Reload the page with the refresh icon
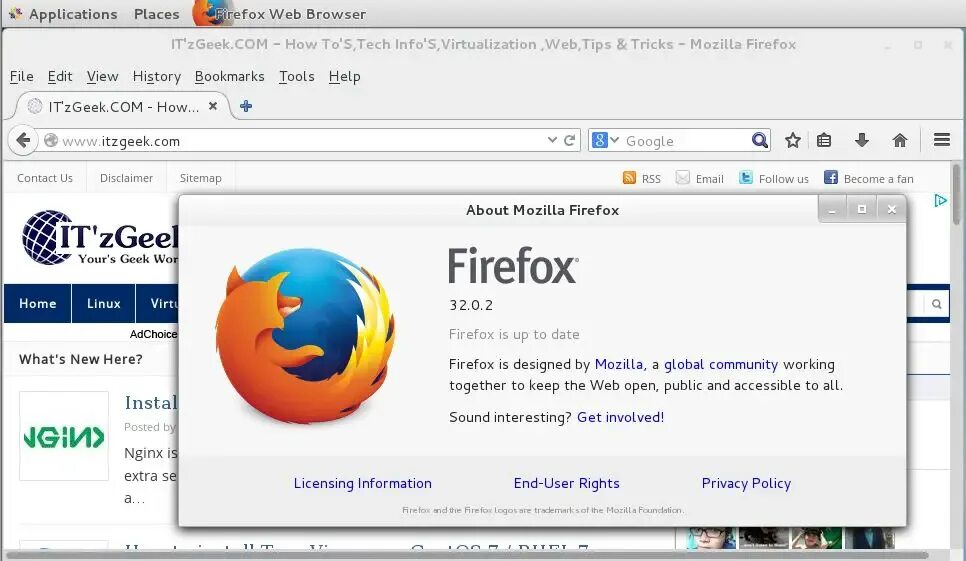Screen dimensions: 966x561 click(x=570, y=140)
